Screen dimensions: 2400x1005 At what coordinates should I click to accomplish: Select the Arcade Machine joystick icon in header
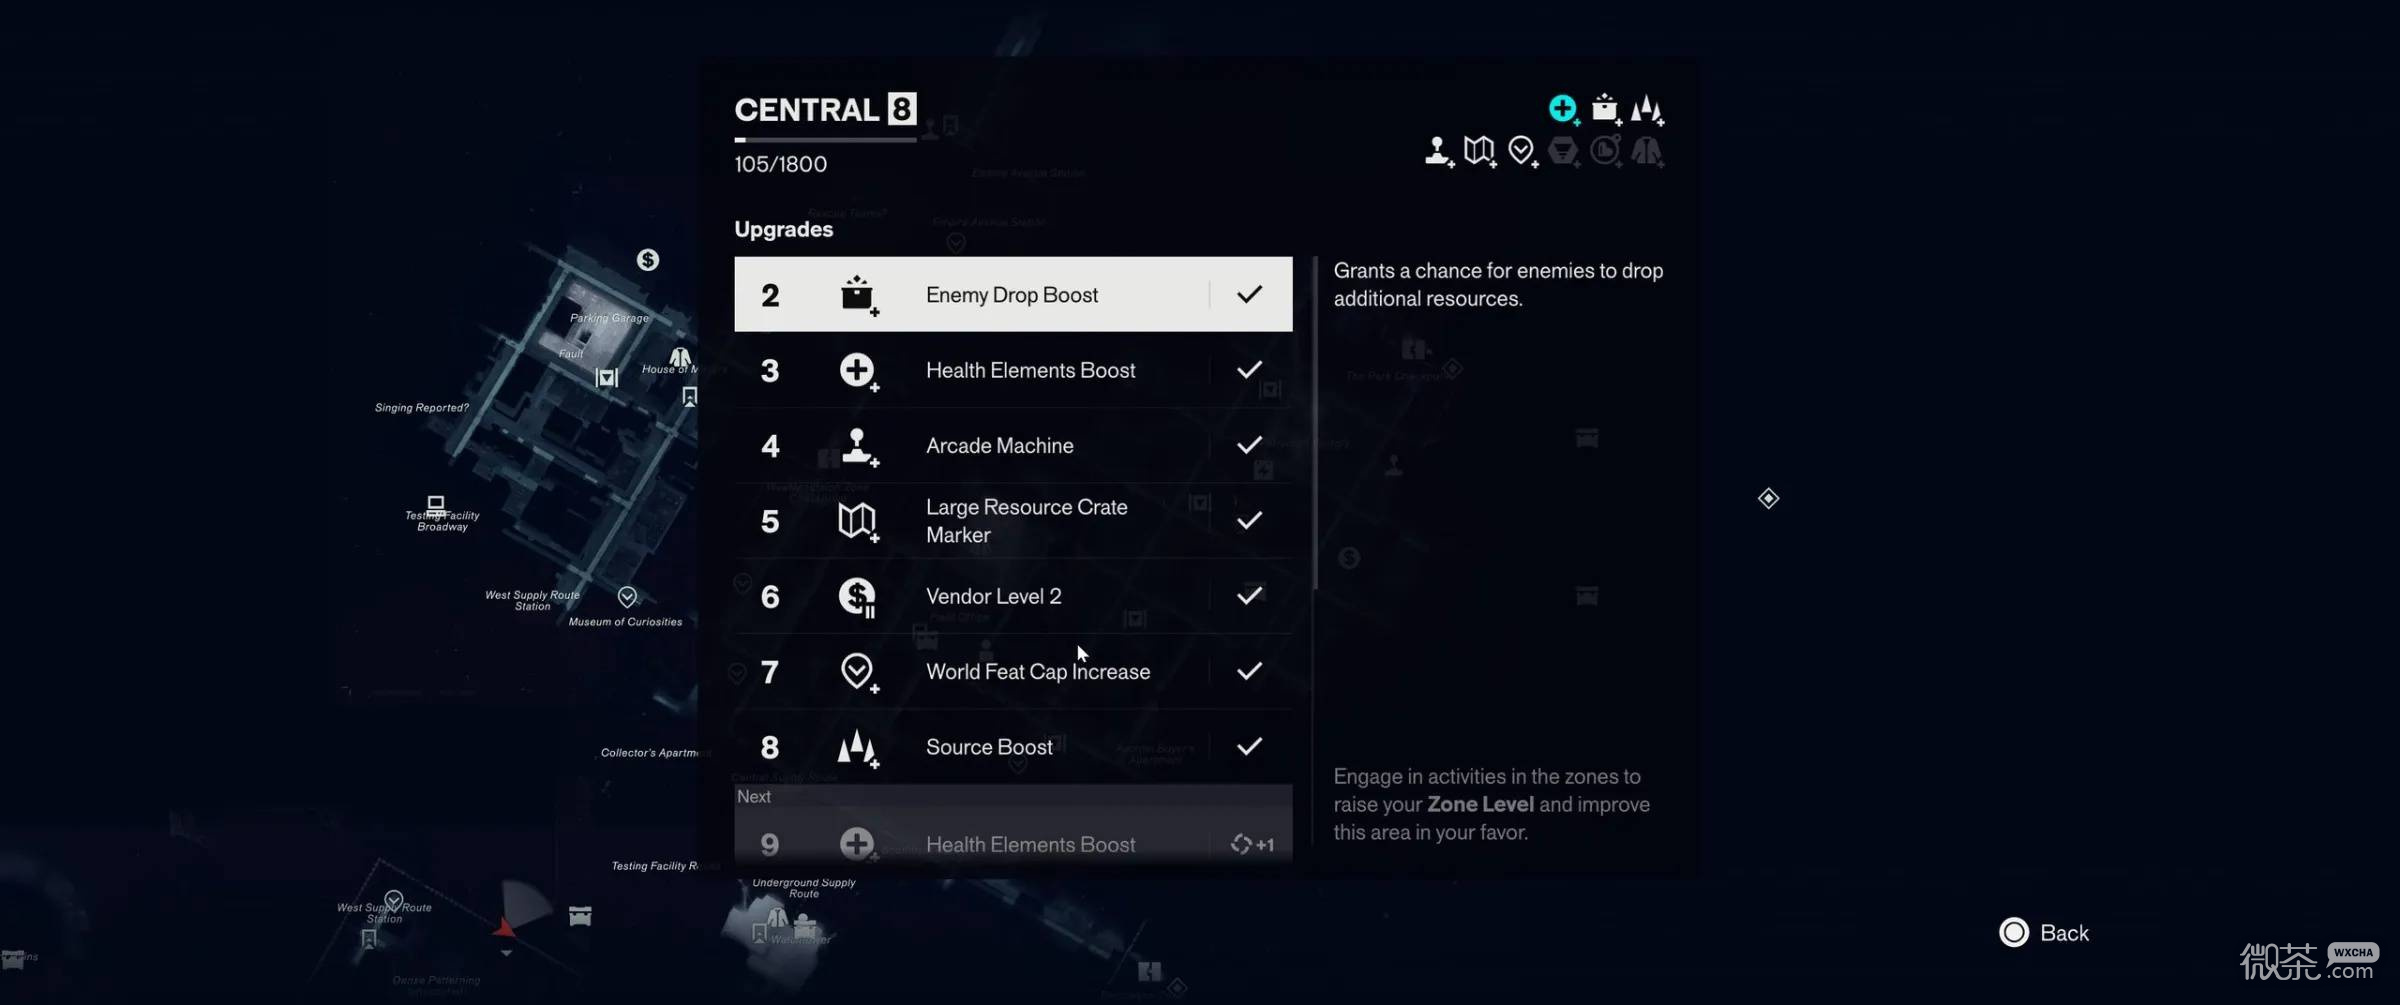pyautogui.click(x=1439, y=151)
